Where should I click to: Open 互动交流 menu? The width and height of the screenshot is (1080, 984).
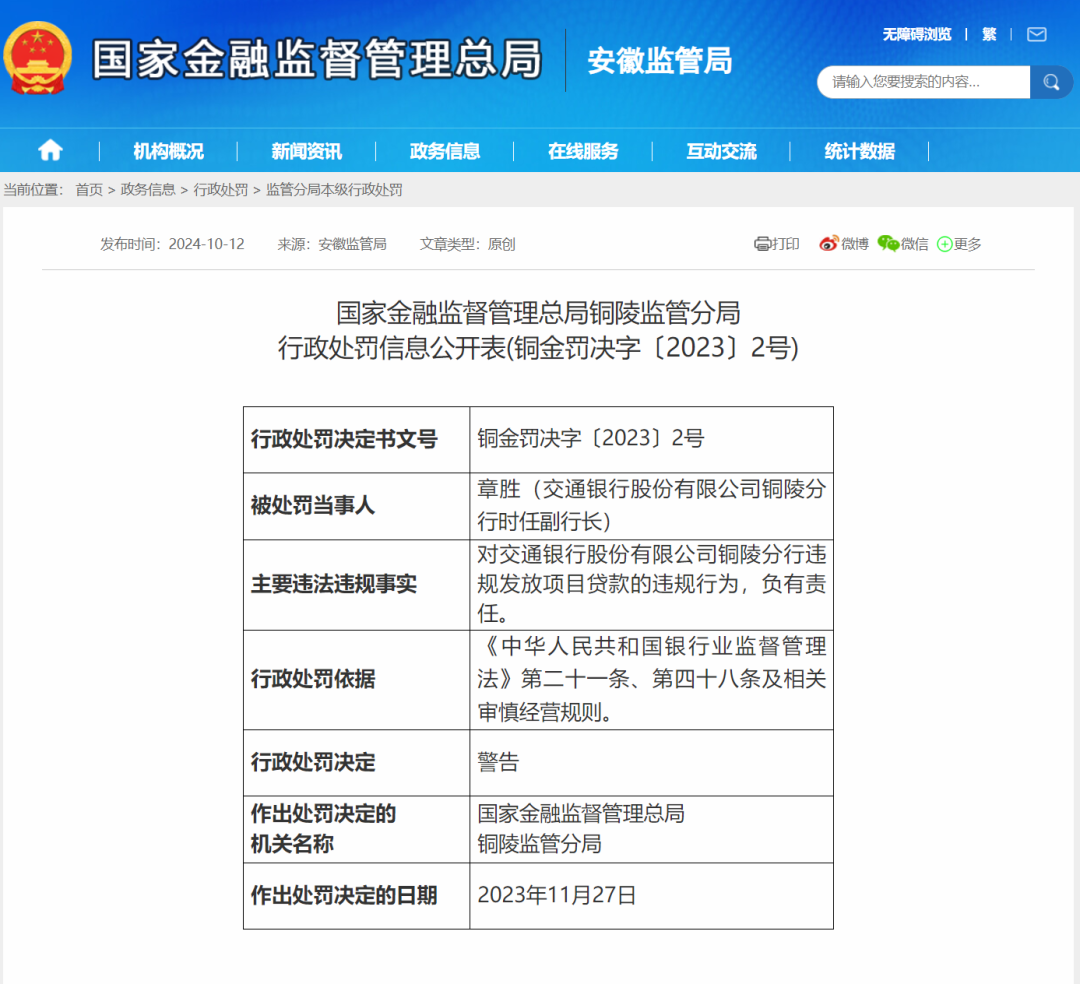click(x=721, y=151)
